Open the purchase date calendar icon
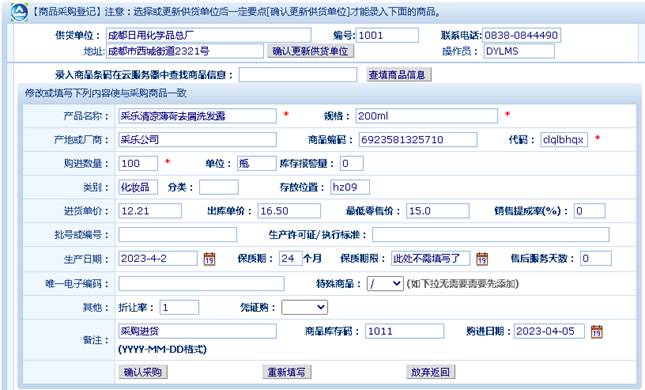Image resolution: width=645 pixels, height=390 pixels. tap(596, 332)
